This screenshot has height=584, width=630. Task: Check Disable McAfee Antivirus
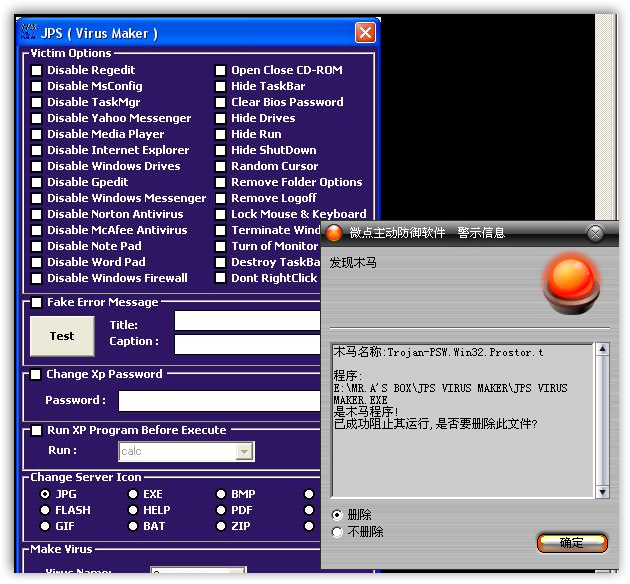[37, 230]
